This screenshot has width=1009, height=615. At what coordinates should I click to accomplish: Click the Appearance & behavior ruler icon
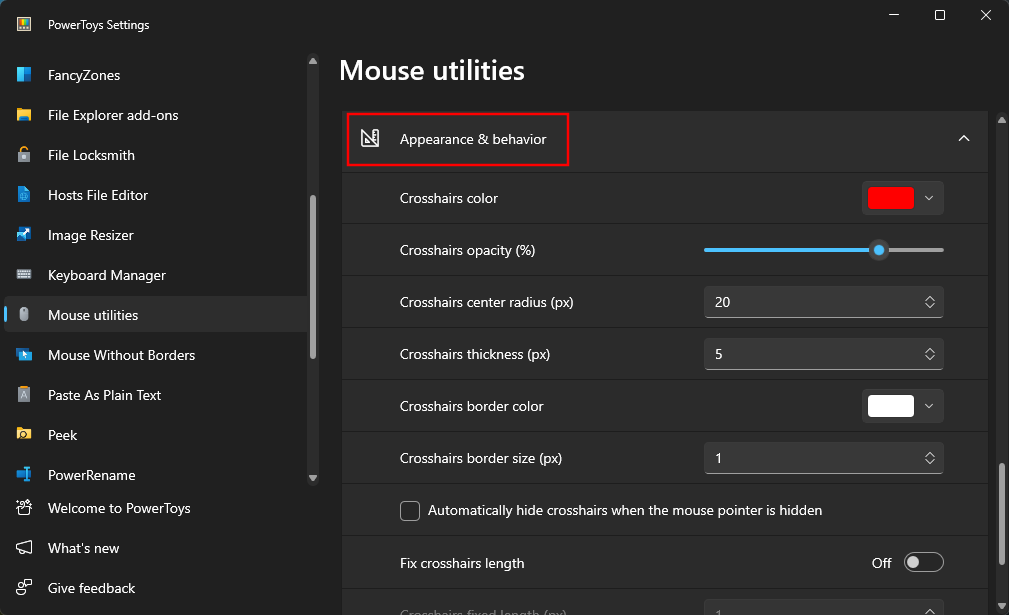[x=370, y=138]
